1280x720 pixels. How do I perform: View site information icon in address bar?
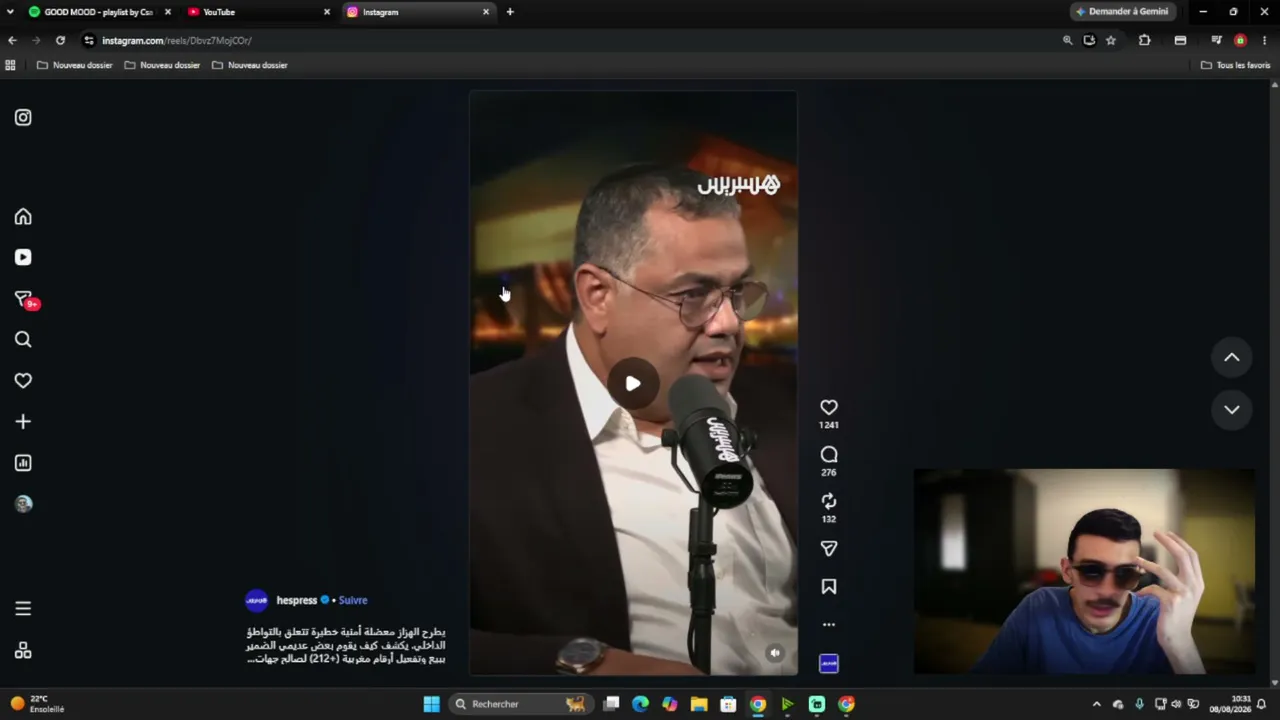click(89, 40)
